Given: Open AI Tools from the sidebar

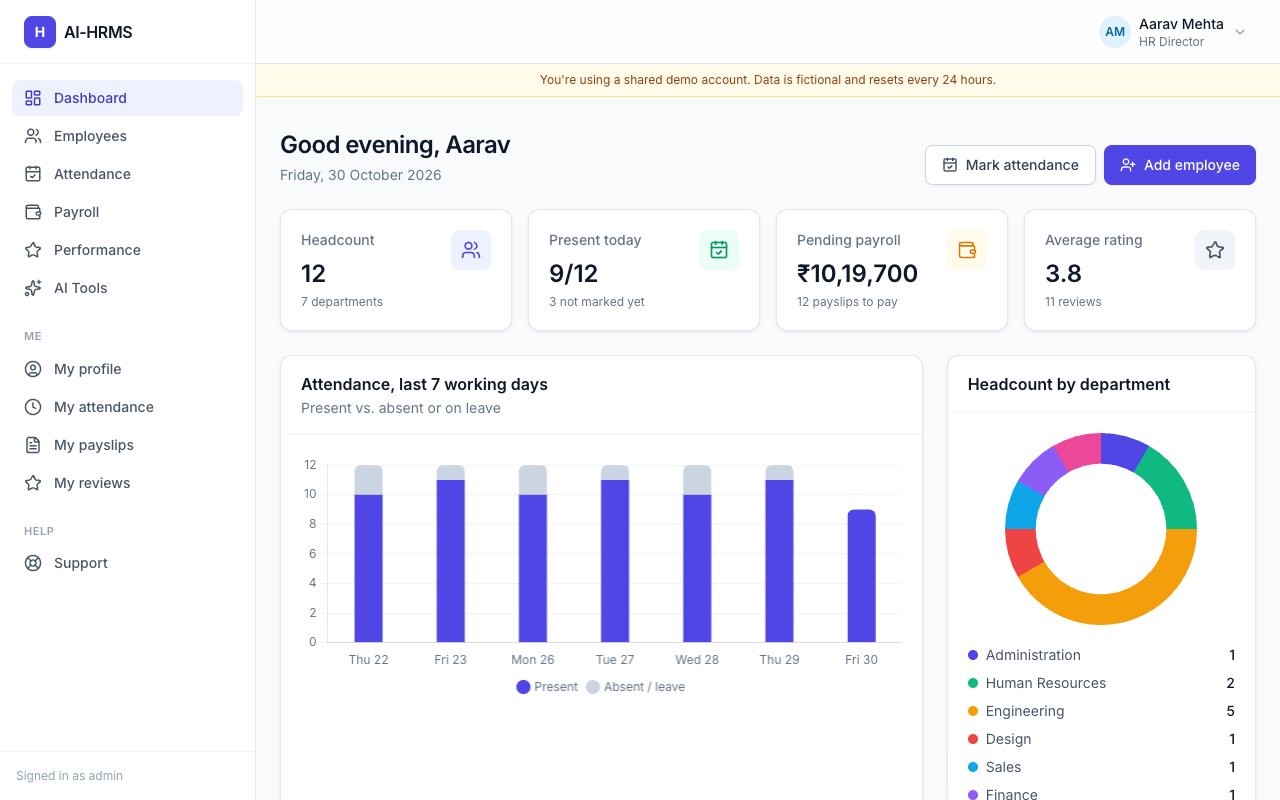Looking at the screenshot, I should tap(127, 288).
